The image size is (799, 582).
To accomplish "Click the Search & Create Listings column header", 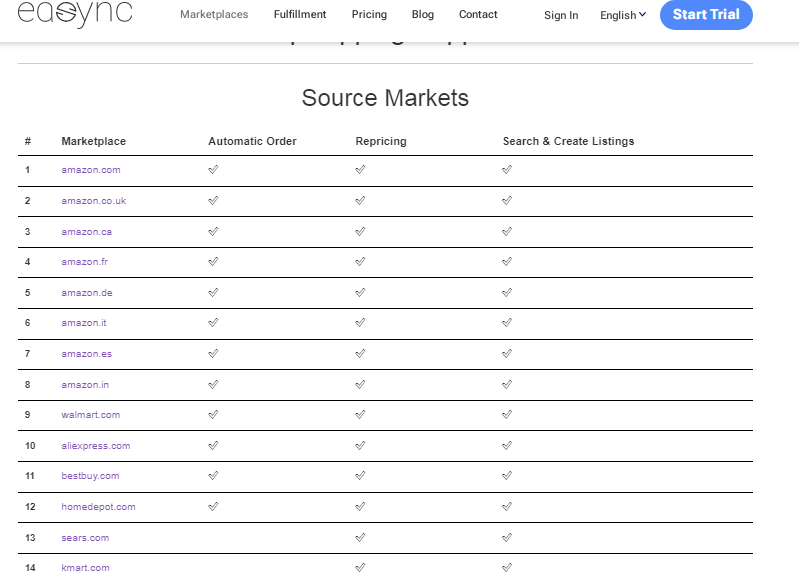I will tap(569, 141).
